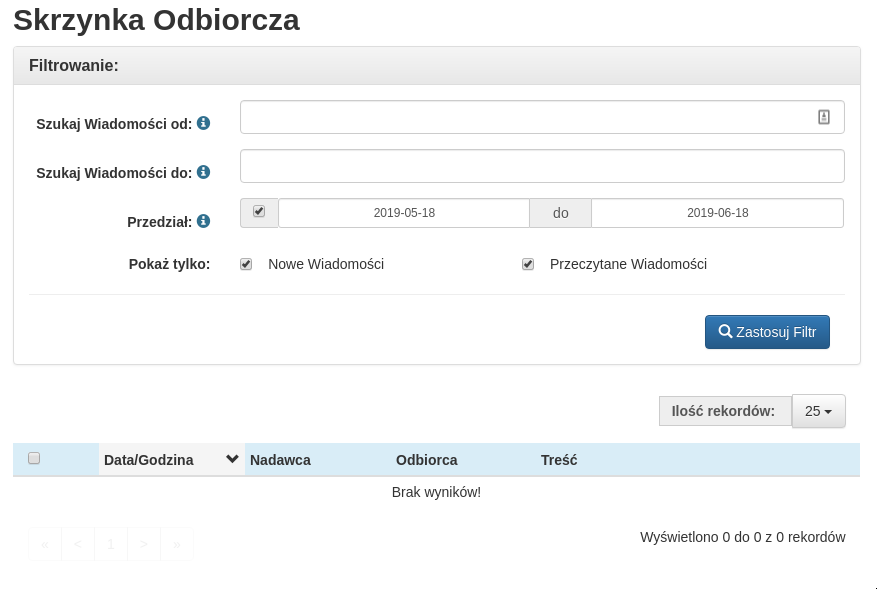Click info icon beside 'Szukaj Wiadomości do'
877x589 pixels.
(x=203, y=172)
